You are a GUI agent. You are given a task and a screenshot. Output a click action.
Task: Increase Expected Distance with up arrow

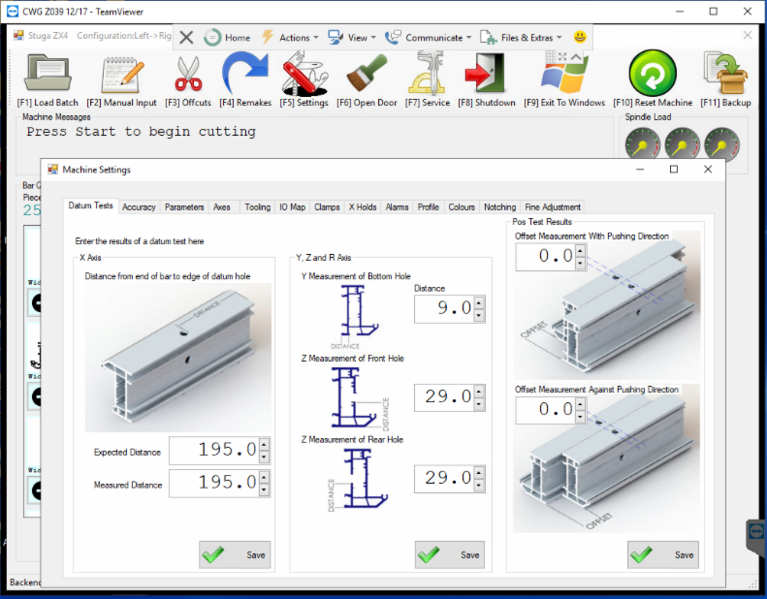coord(264,444)
